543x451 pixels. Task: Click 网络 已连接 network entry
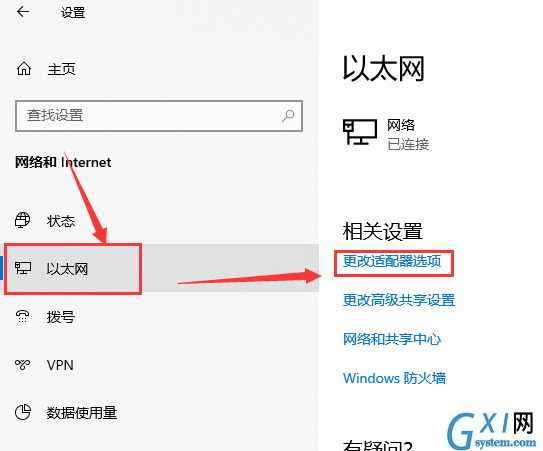[x=386, y=134]
